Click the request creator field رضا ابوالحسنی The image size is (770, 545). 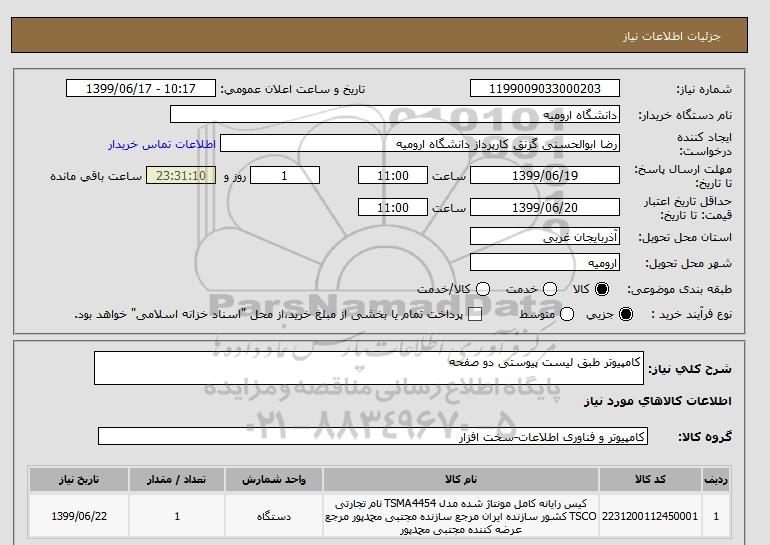[420, 144]
